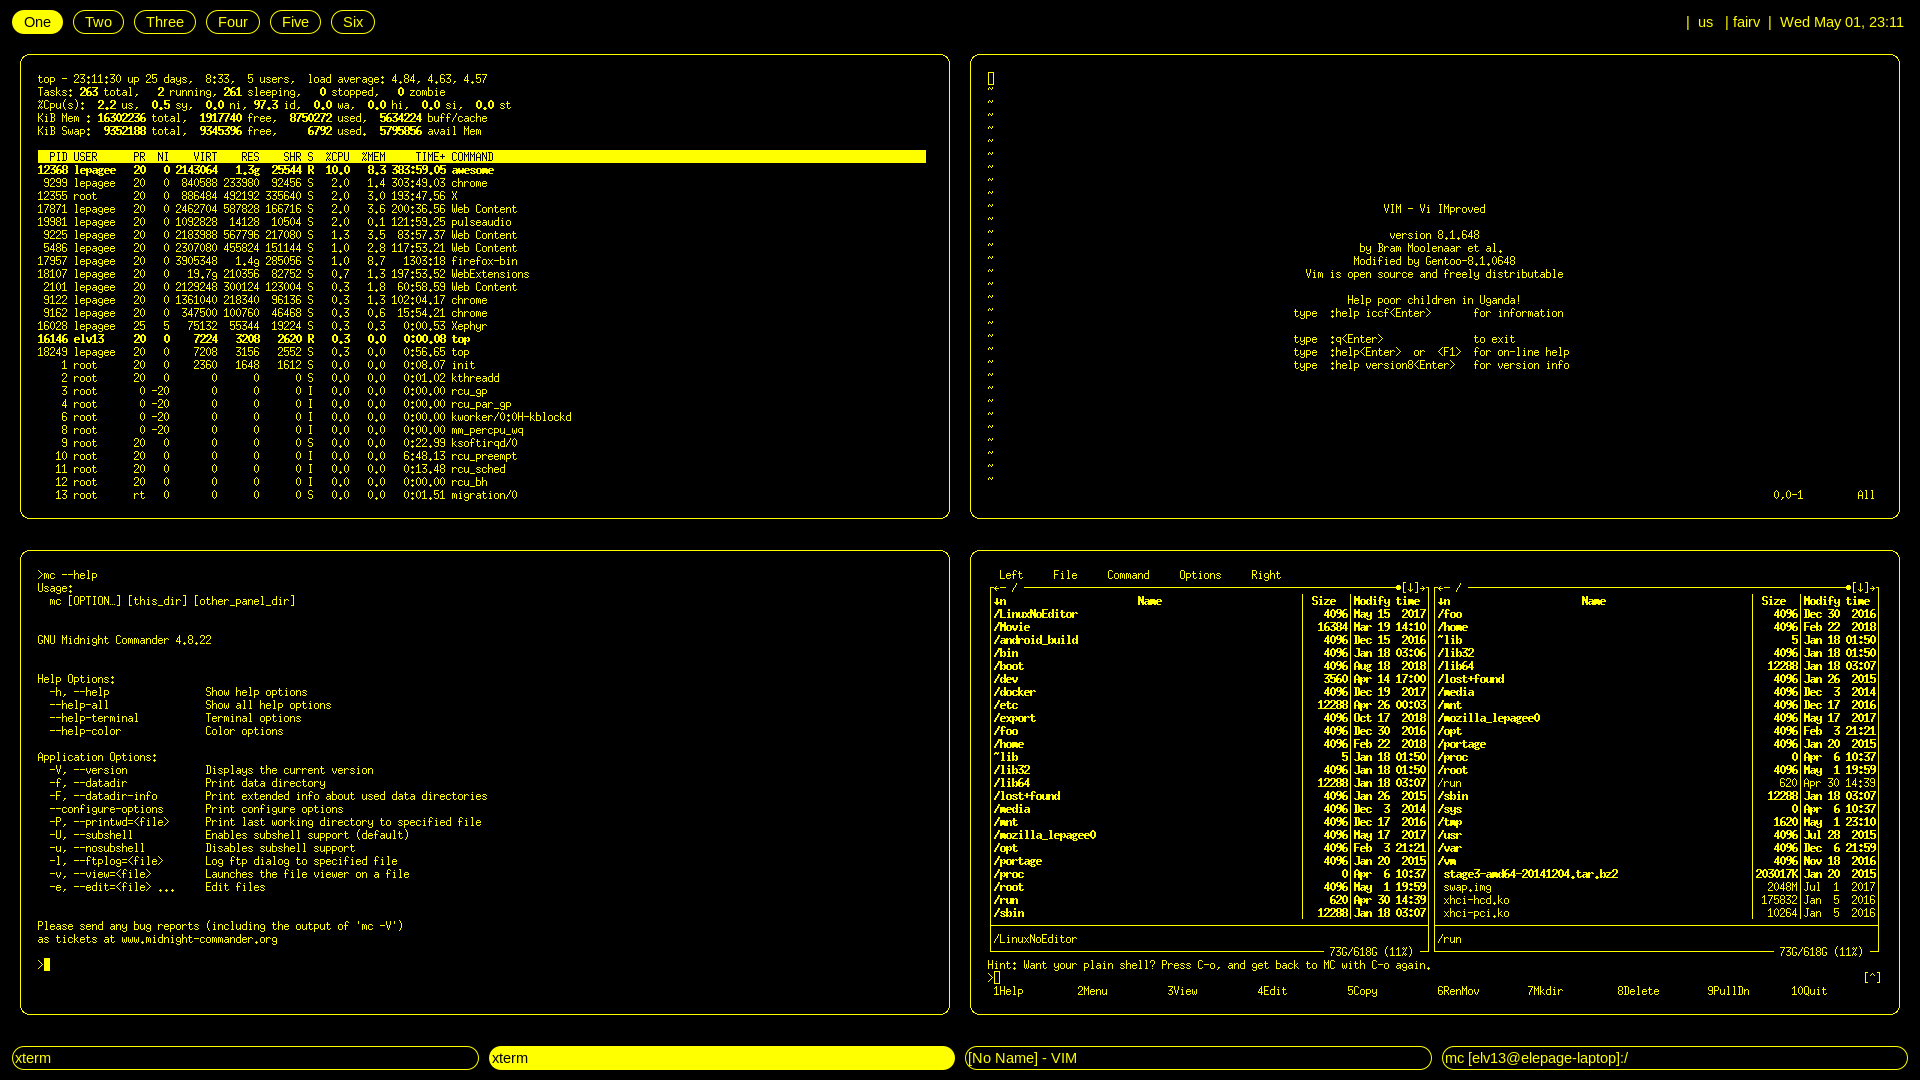This screenshot has width=1920, height=1080.
Task: Open the Right menu in Midnight Commander
Action: [x=1266, y=575]
